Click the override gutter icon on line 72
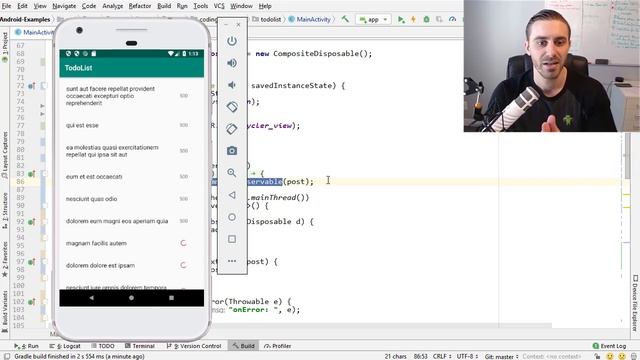Viewport: 640px width, 360px height. [31, 86]
